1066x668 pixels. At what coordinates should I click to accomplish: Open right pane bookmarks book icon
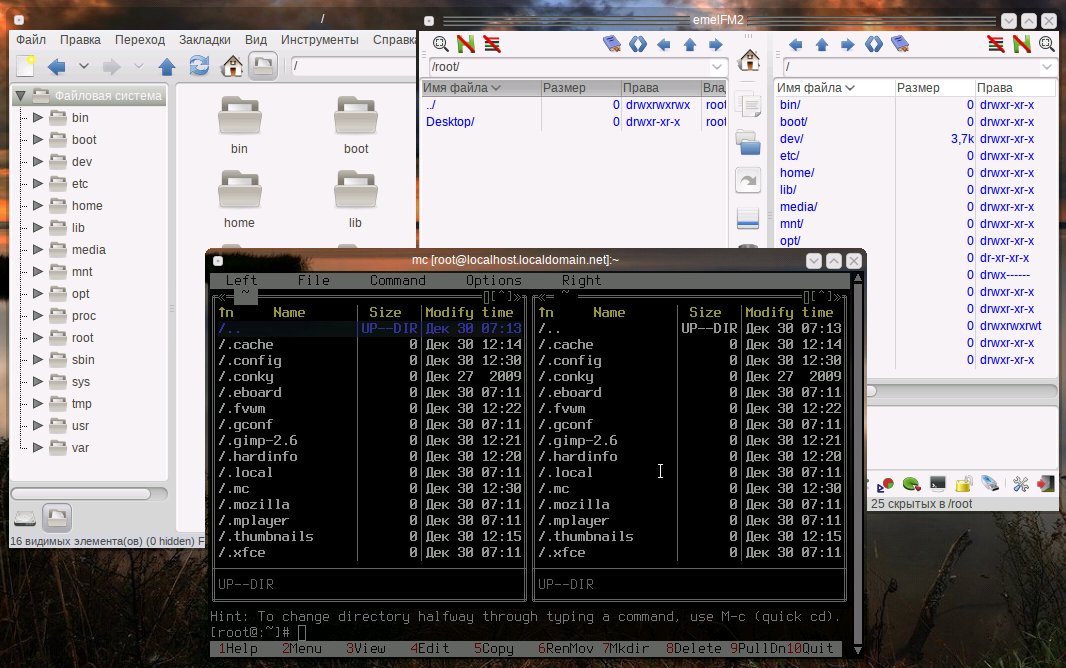(900, 44)
